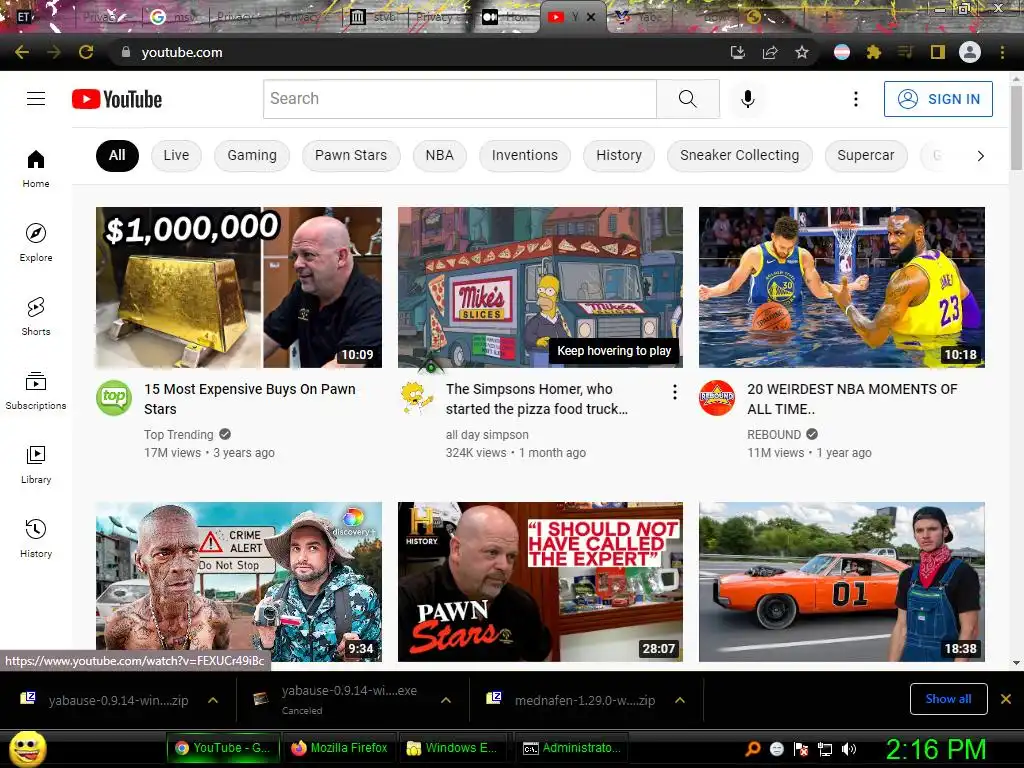The width and height of the screenshot is (1024, 768).
Task: Click the page vertical scrollbar thumb
Action: pyautogui.click(x=1016, y=127)
